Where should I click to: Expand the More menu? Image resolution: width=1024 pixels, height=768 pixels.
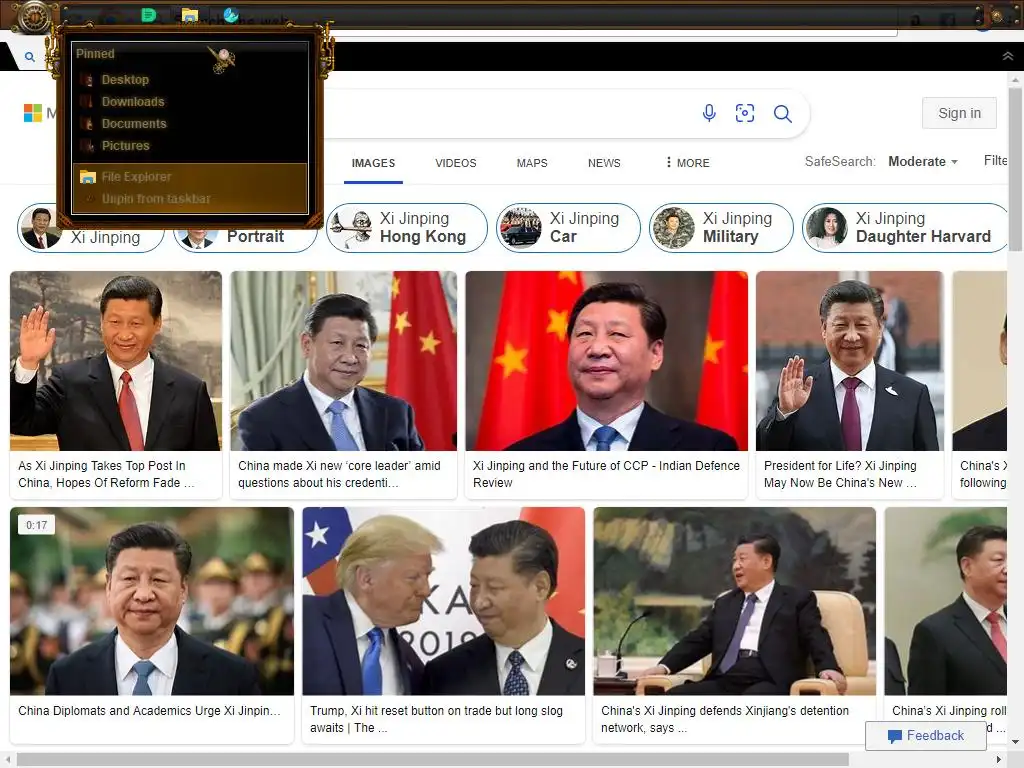click(x=687, y=163)
